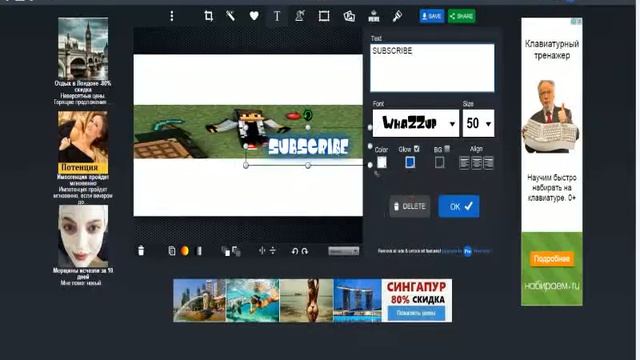
Task: Click the green SHARE button
Action: [462, 16]
